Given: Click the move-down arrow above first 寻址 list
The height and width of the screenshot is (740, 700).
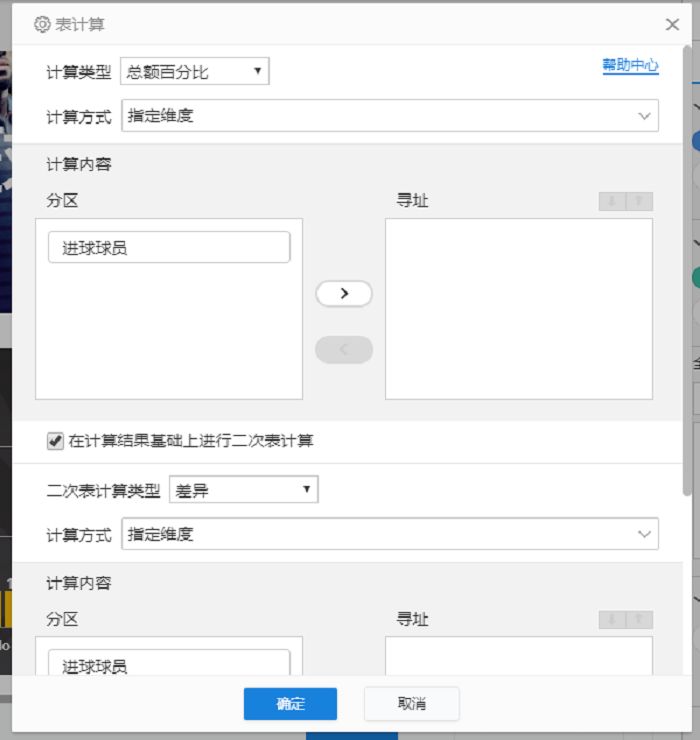Looking at the screenshot, I should pos(612,202).
